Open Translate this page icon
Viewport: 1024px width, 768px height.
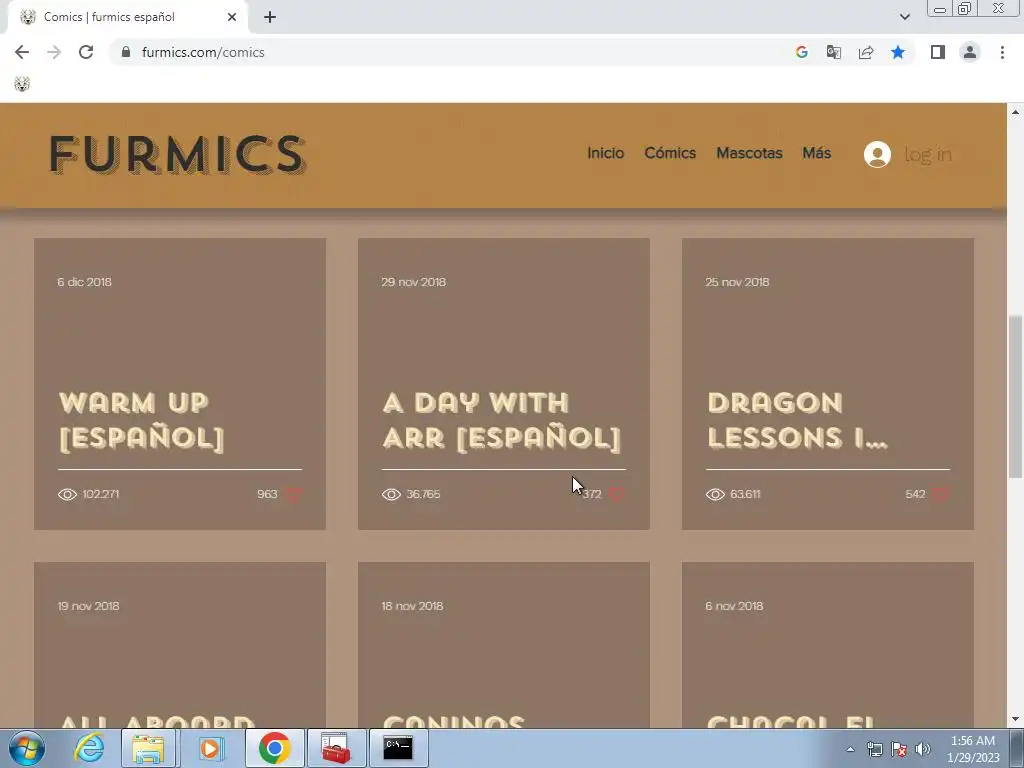[x=834, y=52]
